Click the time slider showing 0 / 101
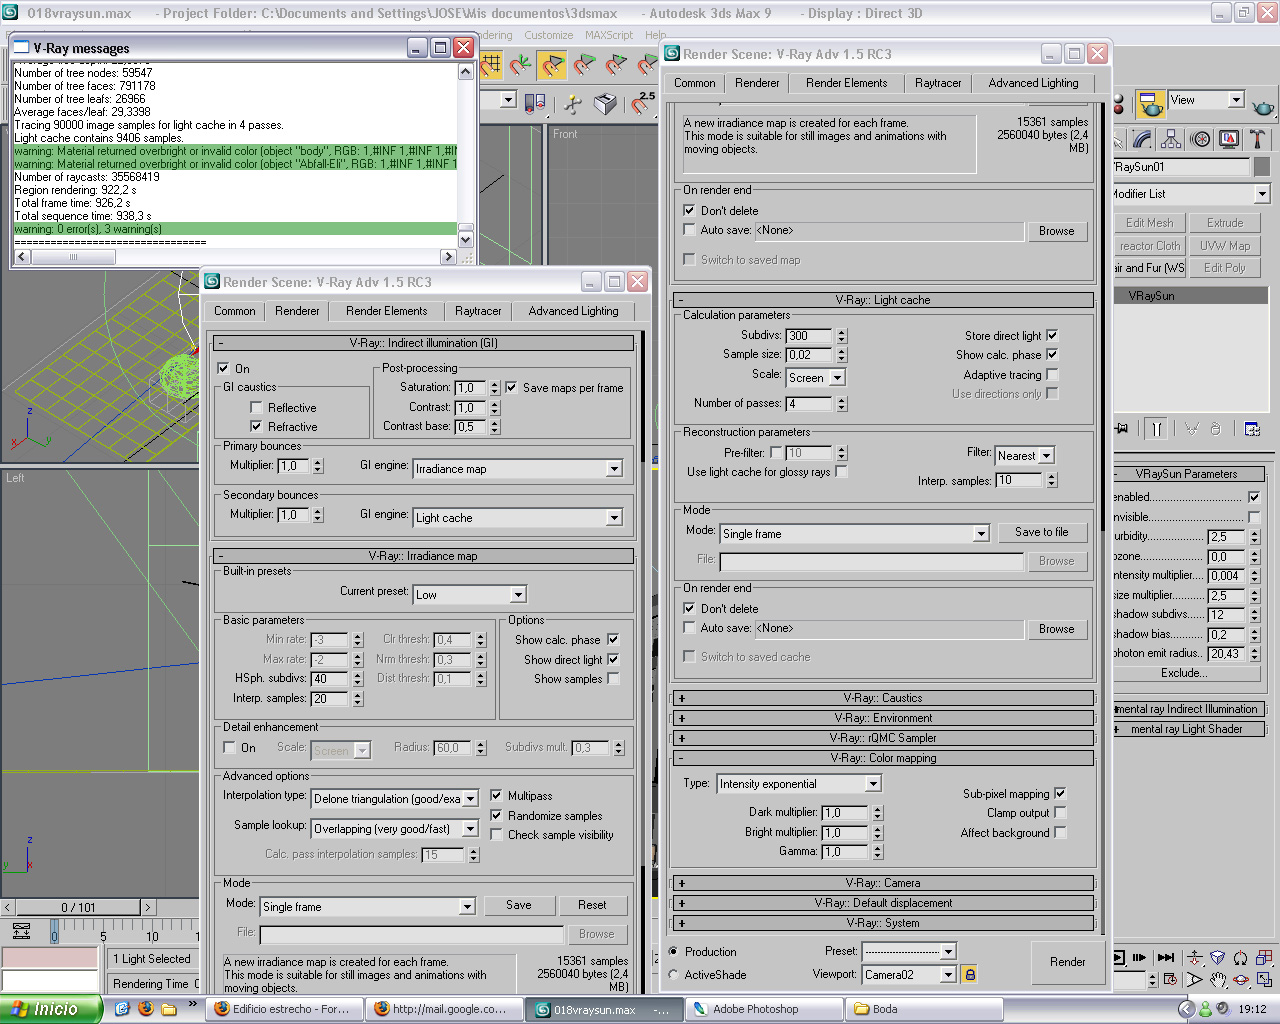 78,907
